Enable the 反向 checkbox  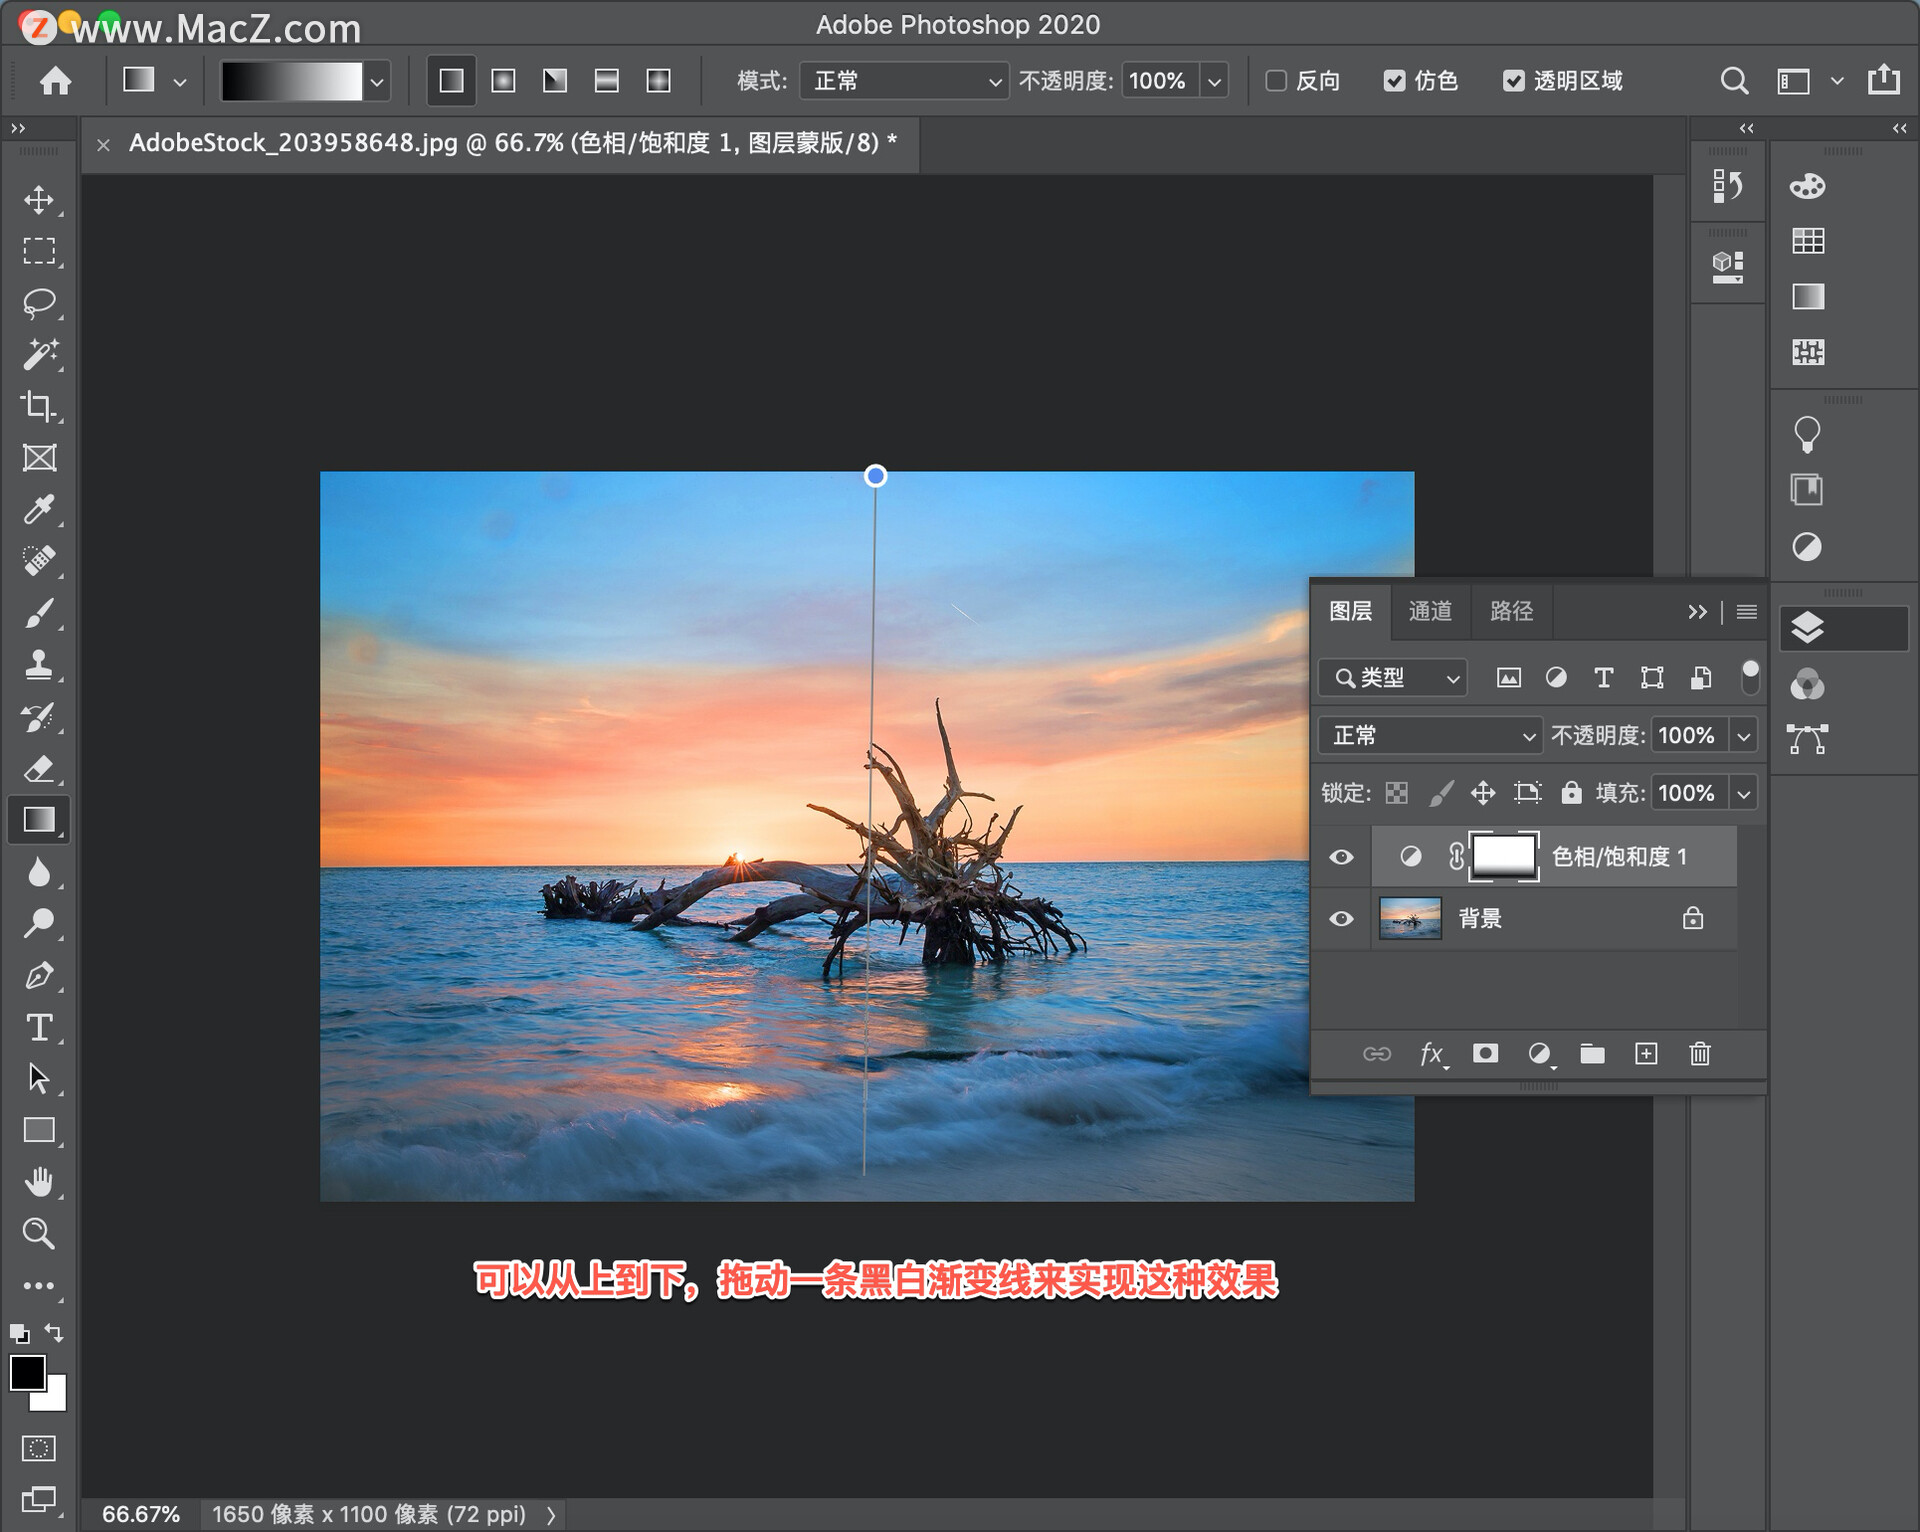(x=1276, y=81)
